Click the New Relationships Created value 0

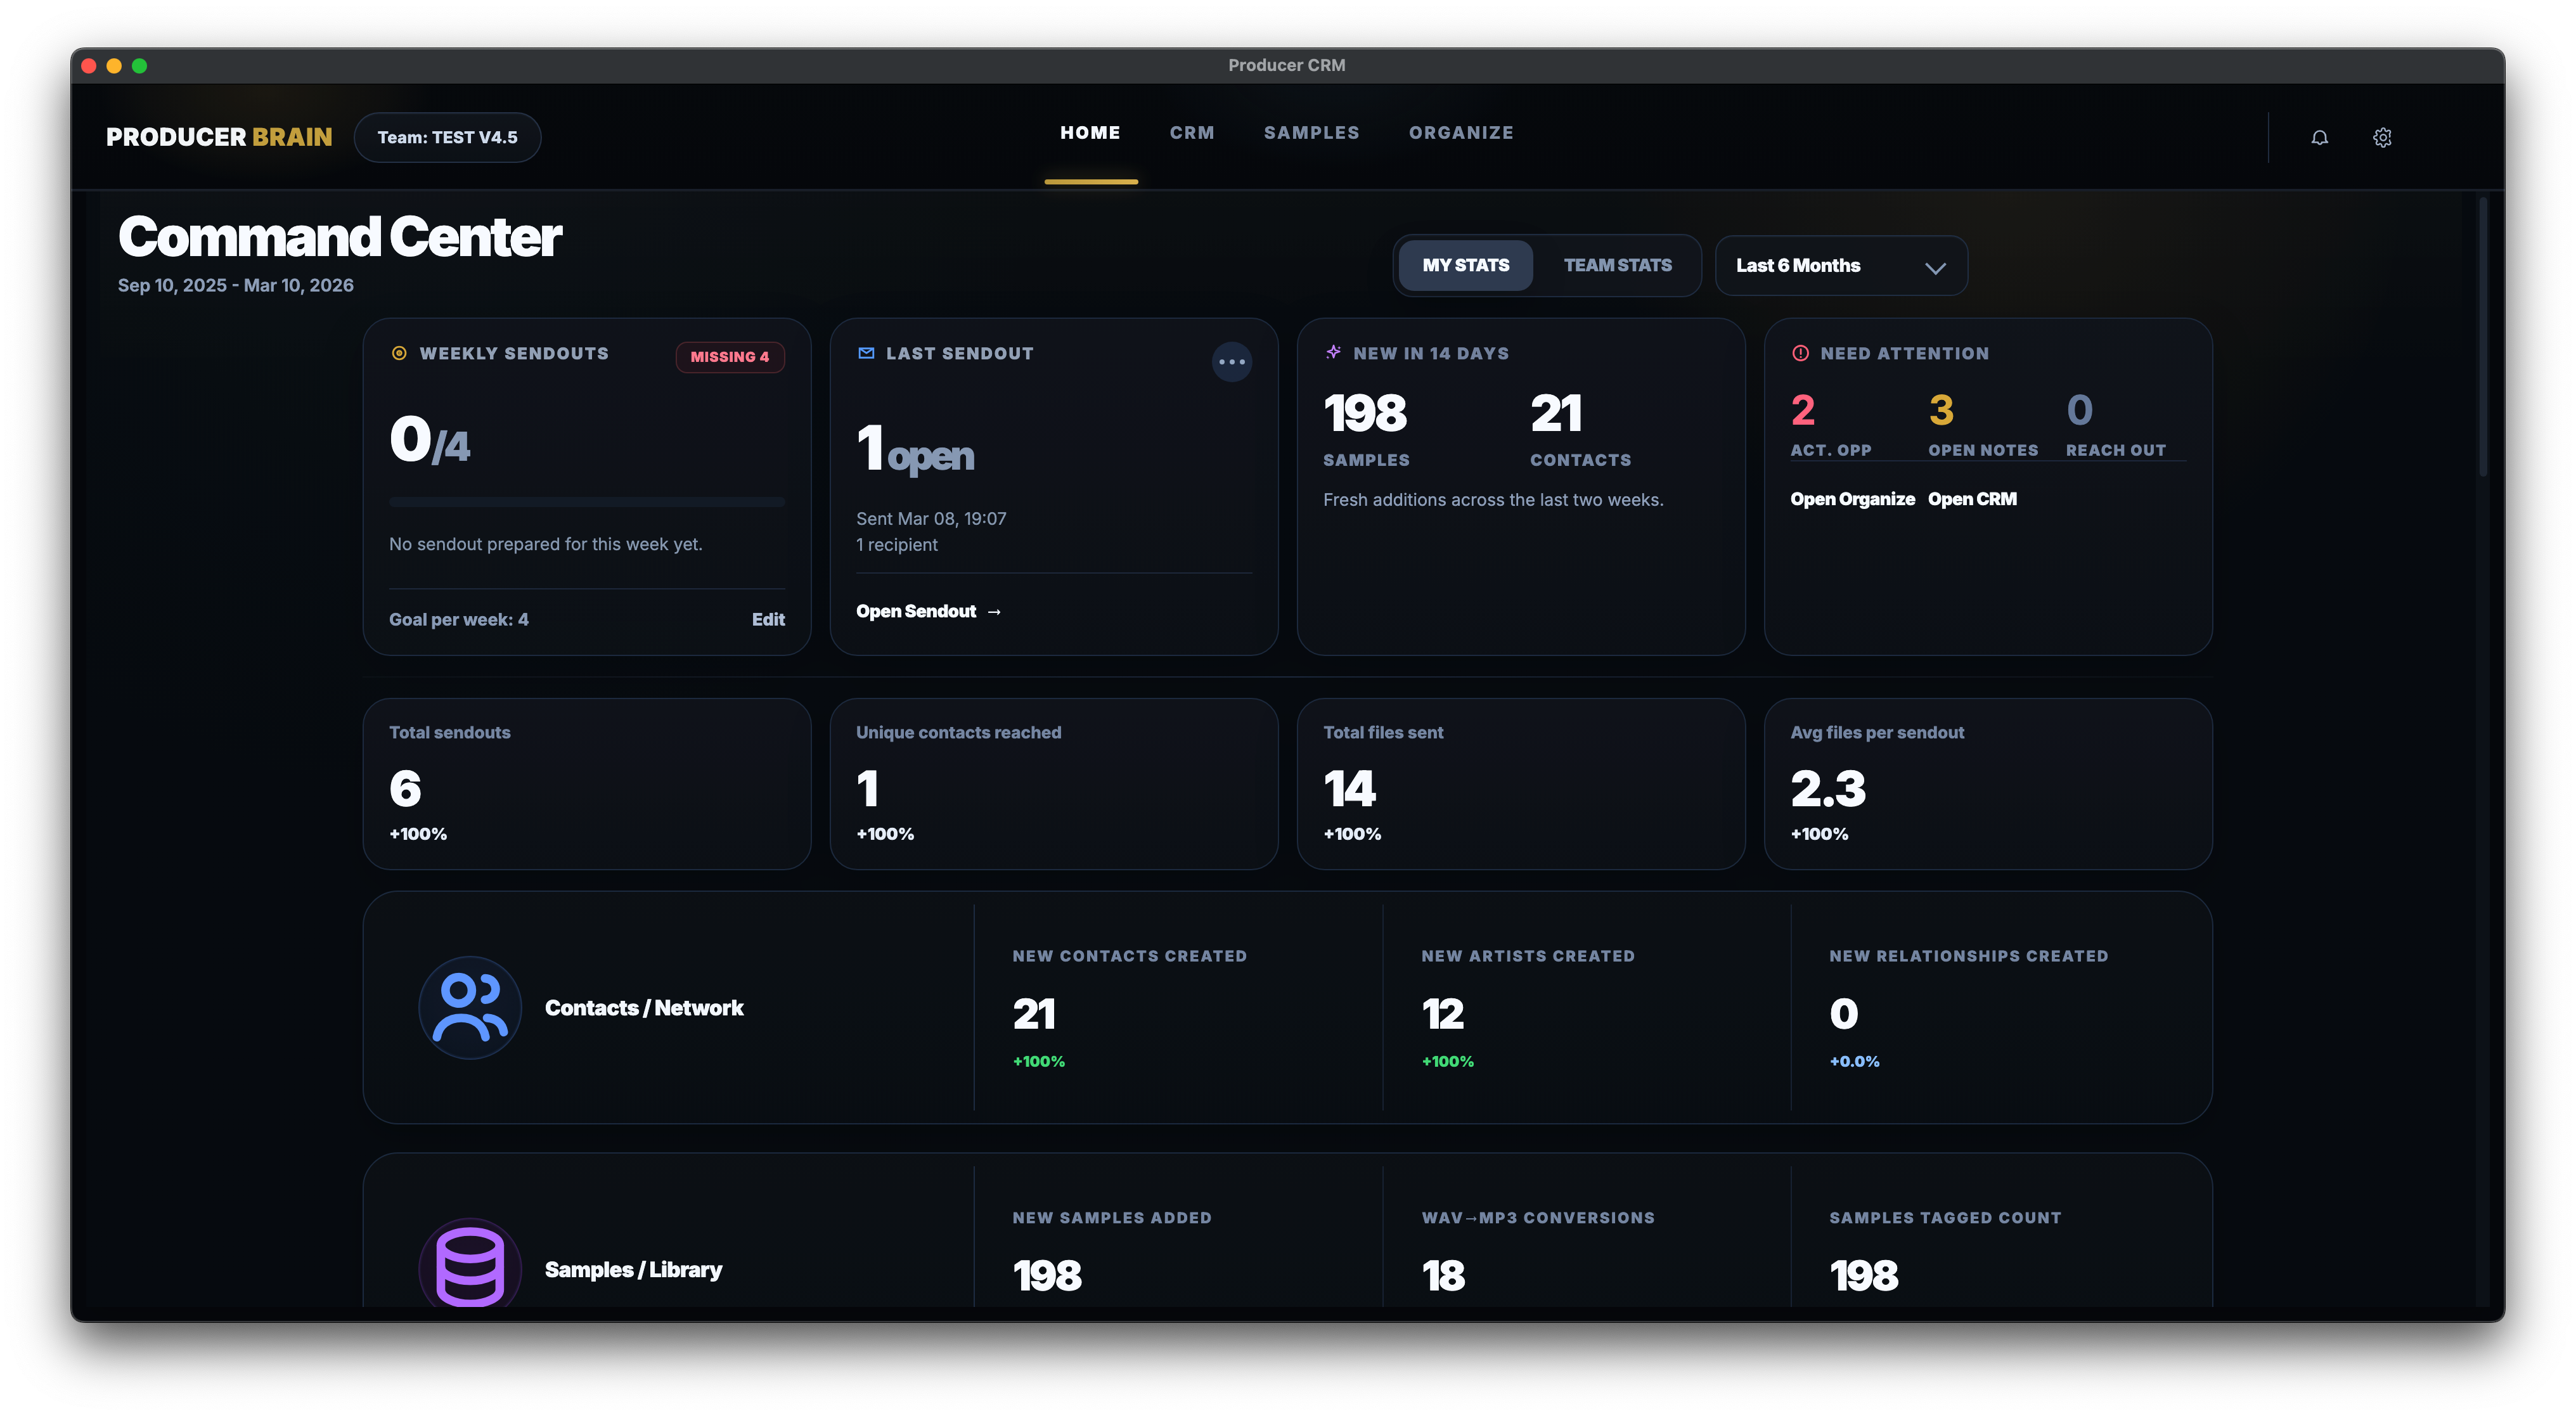pos(1844,1014)
